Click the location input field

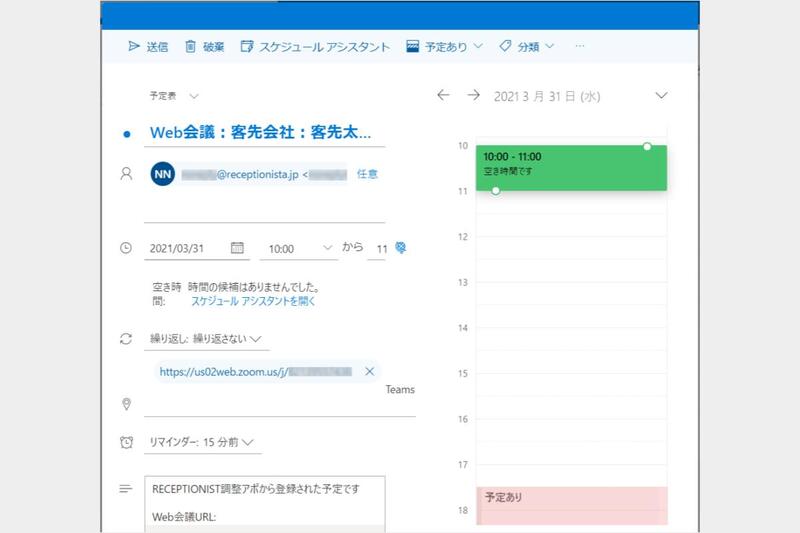[x=280, y=406]
